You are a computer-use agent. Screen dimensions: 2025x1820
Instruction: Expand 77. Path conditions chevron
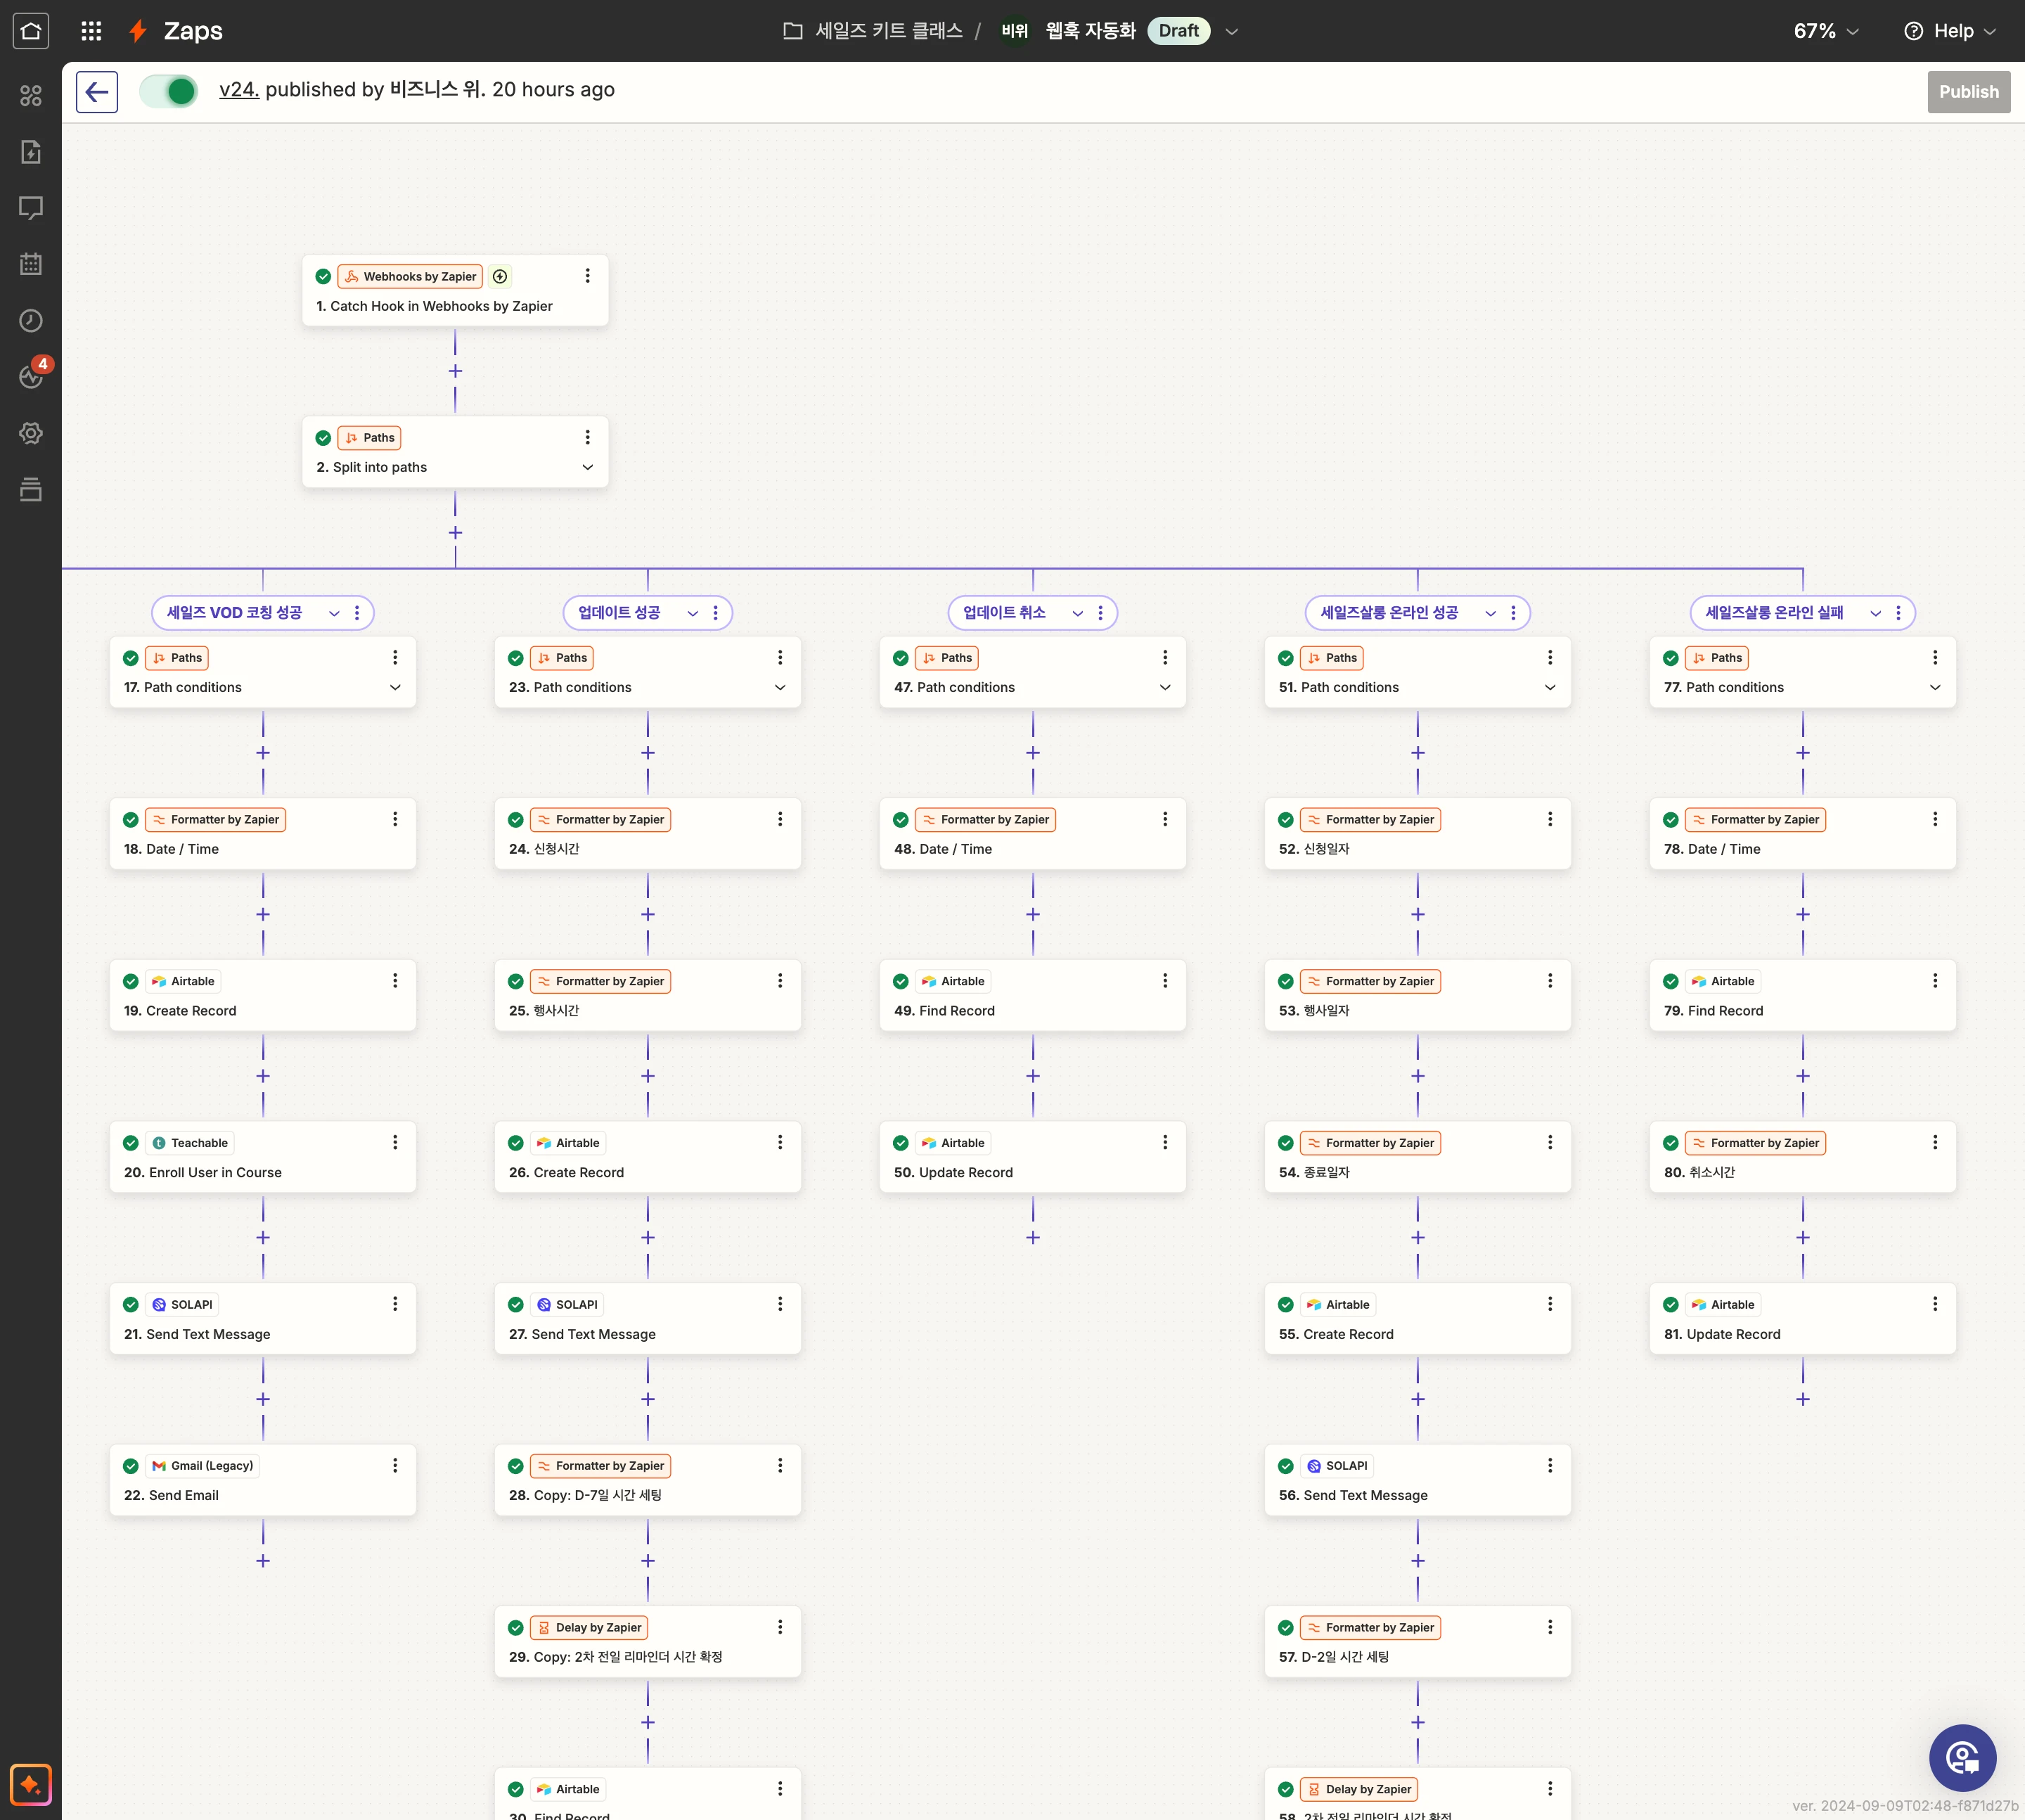click(x=1935, y=688)
